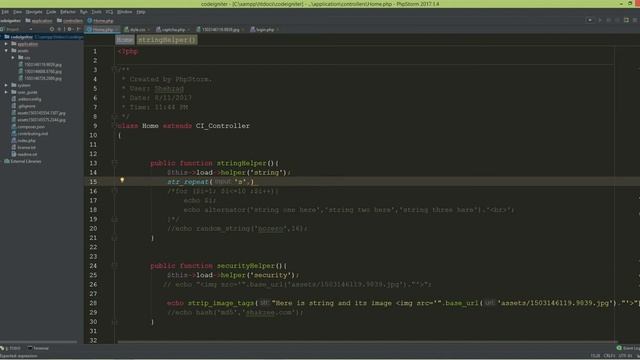The height and width of the screenshot is (360, 640).
Task: Switch to the 1503146119.9039.jpg editor tab
Action: click(x=220, y=29)
